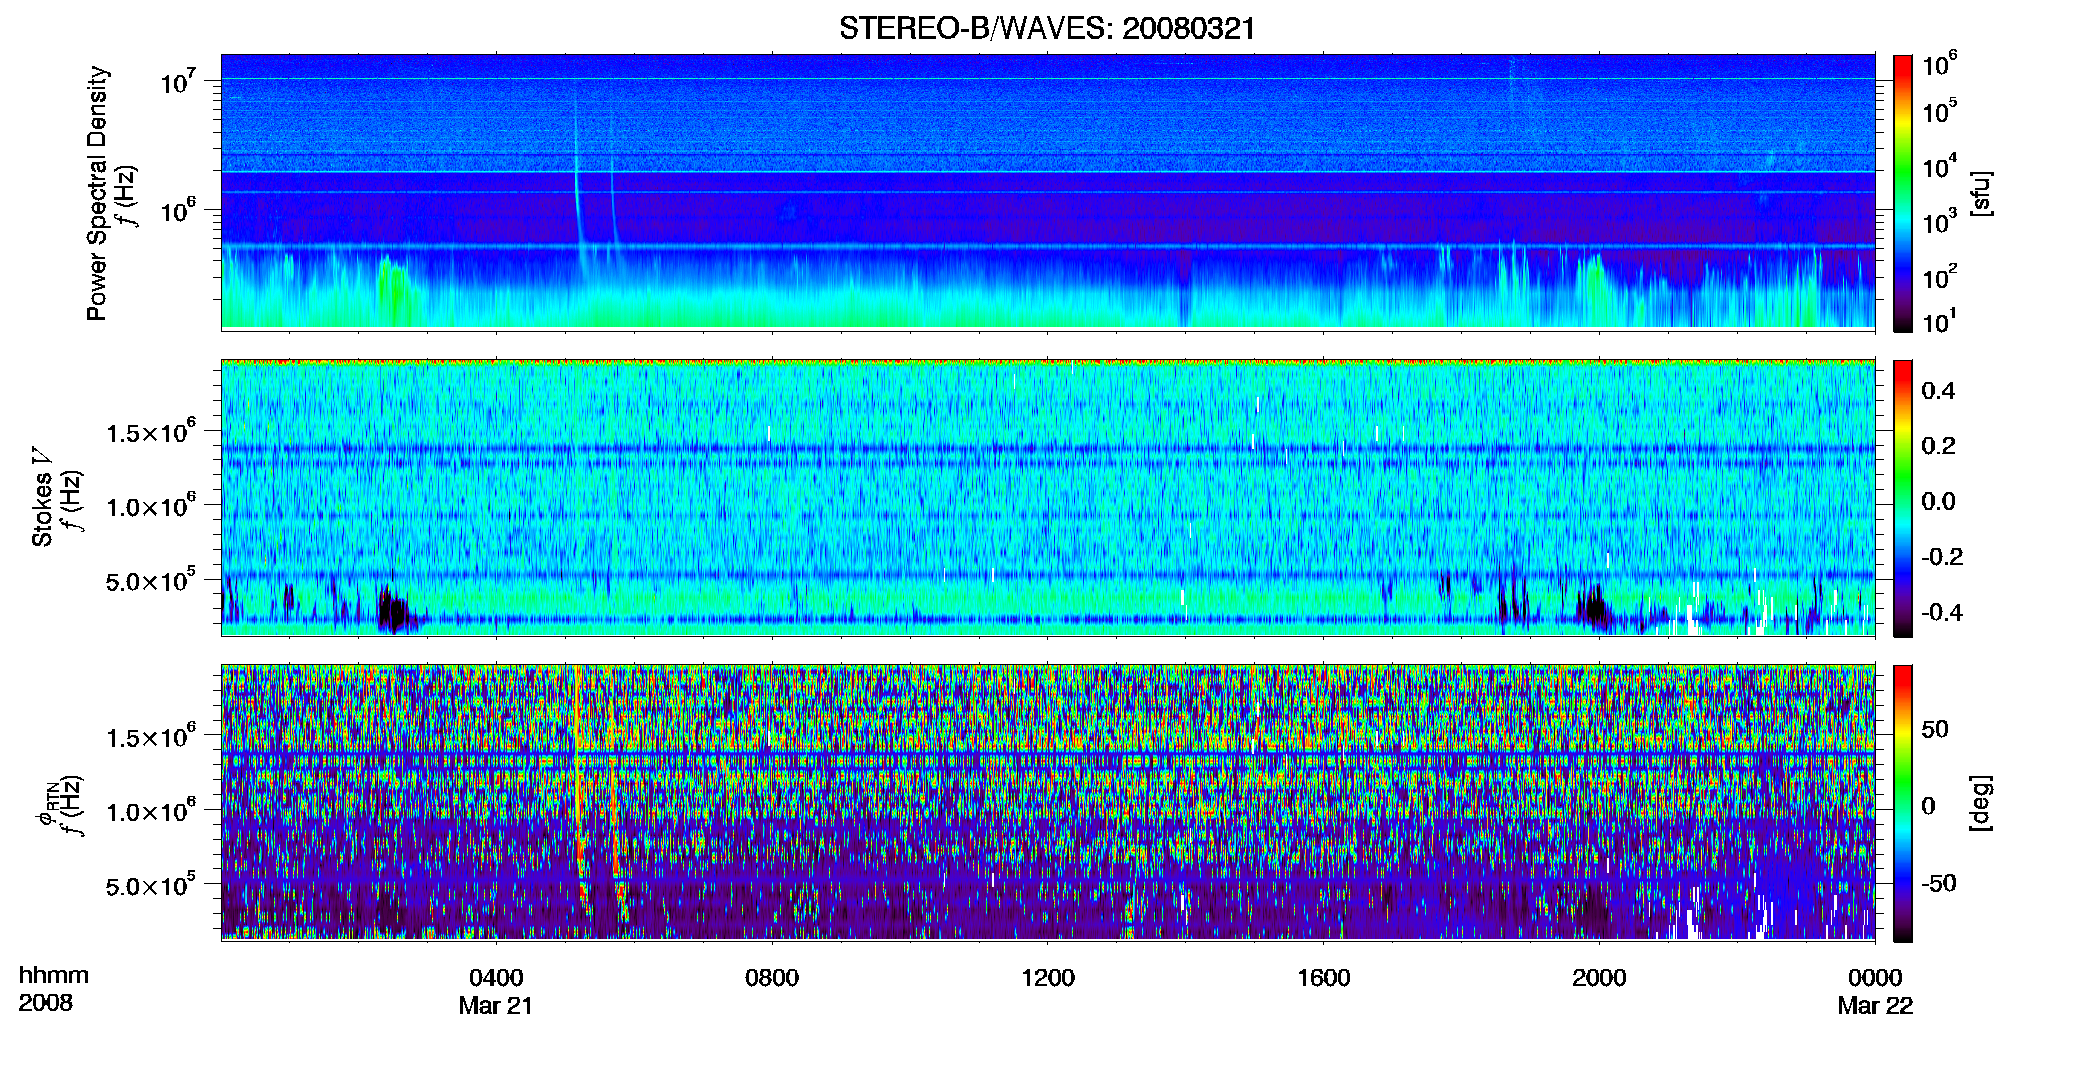This screenshot has height=1080, width=2096.
Task: Click the "[sfu]" color bar unit label
Action: [x=1980, y=193]
